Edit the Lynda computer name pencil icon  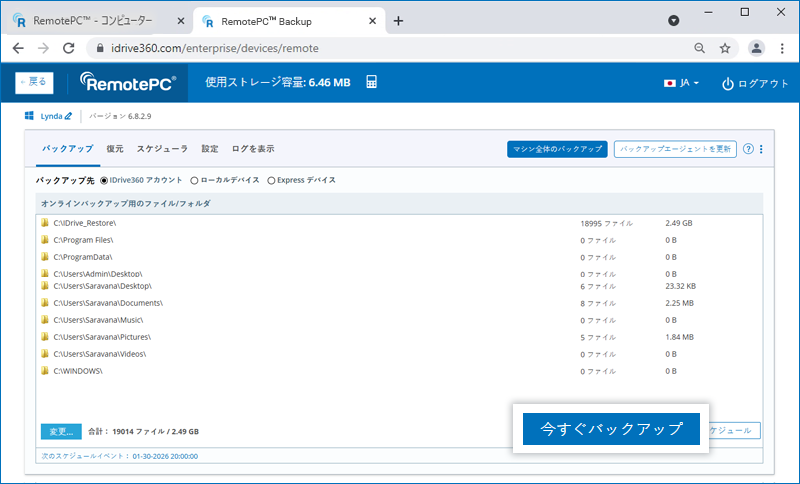coord(68,116)
